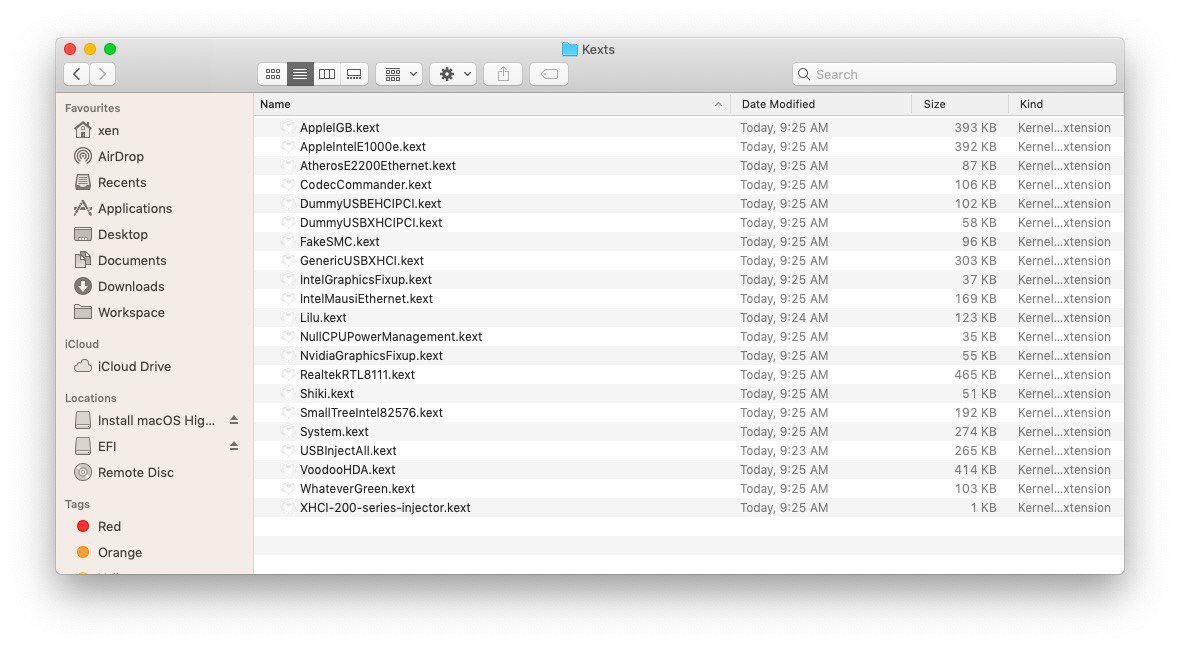Click the Share toolbar button
Screen dimensions: 1180x648
[x=503, y=74]
